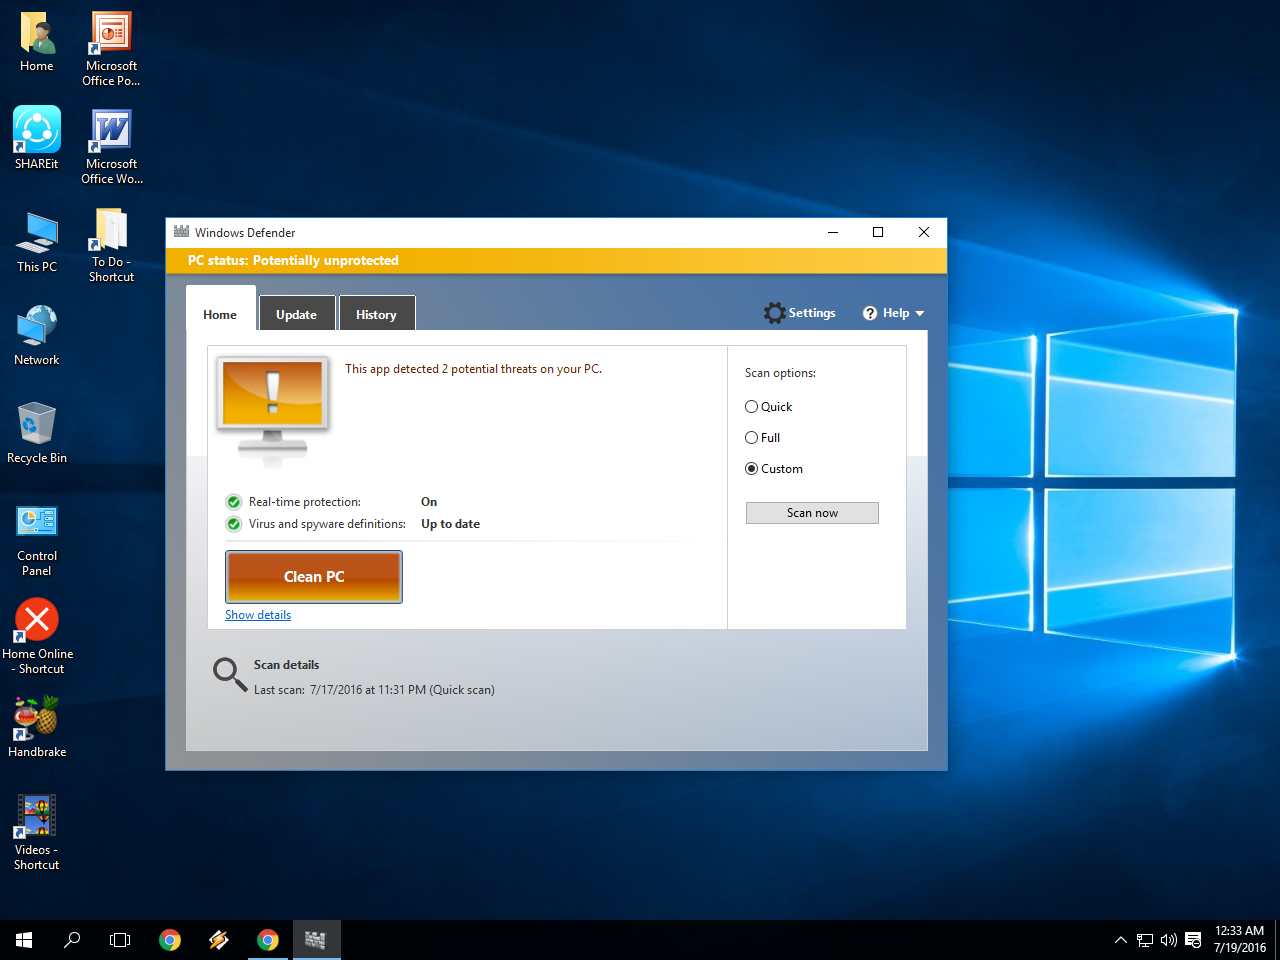1280x960 pixels.
Task: Click the Windows Defender taskbar button
Action: [316, 940]
